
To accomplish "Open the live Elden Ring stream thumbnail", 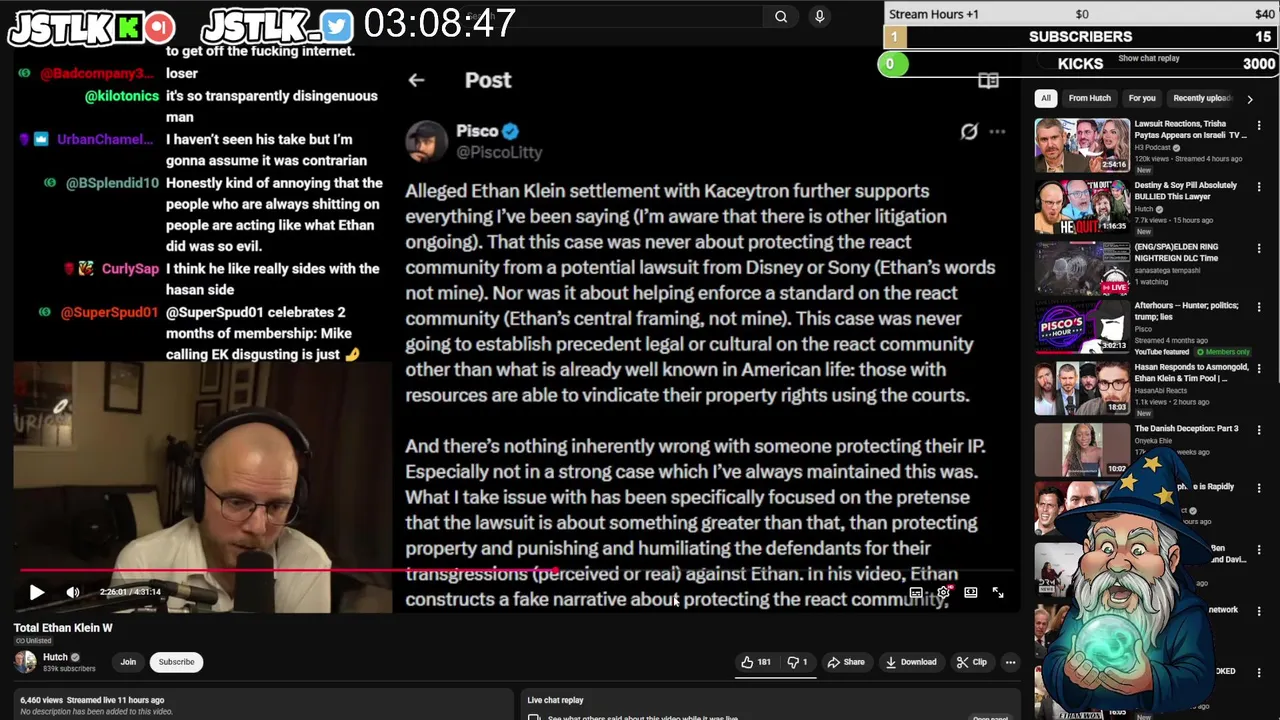I will (1082, 267).
